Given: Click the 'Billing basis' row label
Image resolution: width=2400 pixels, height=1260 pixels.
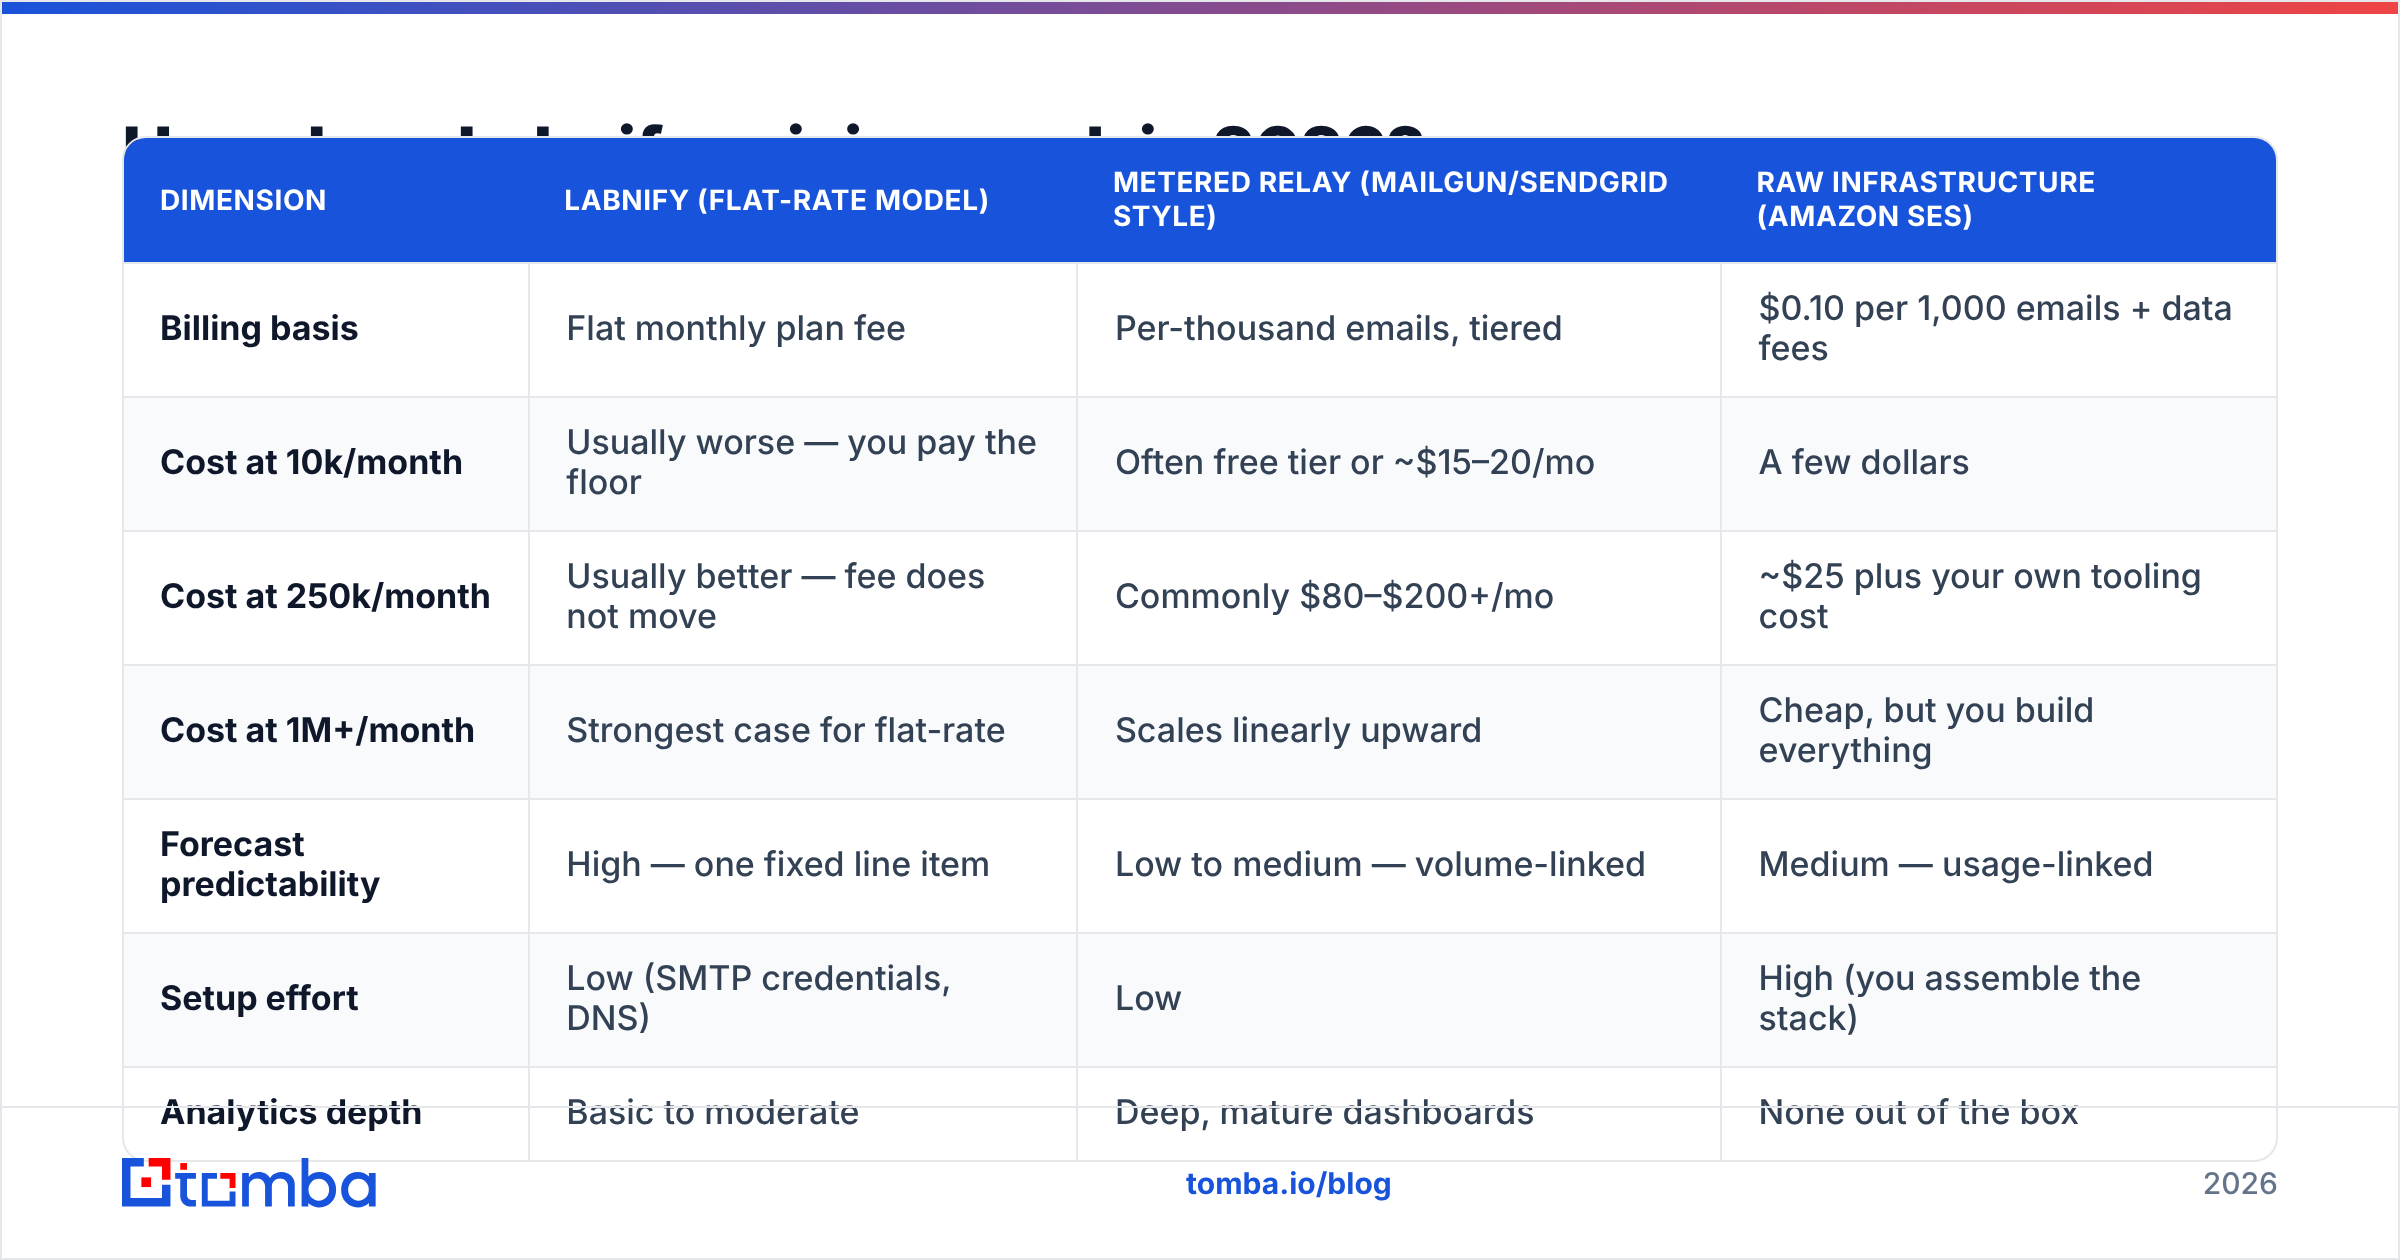Looking at the screenshot, I should point(259,328).
